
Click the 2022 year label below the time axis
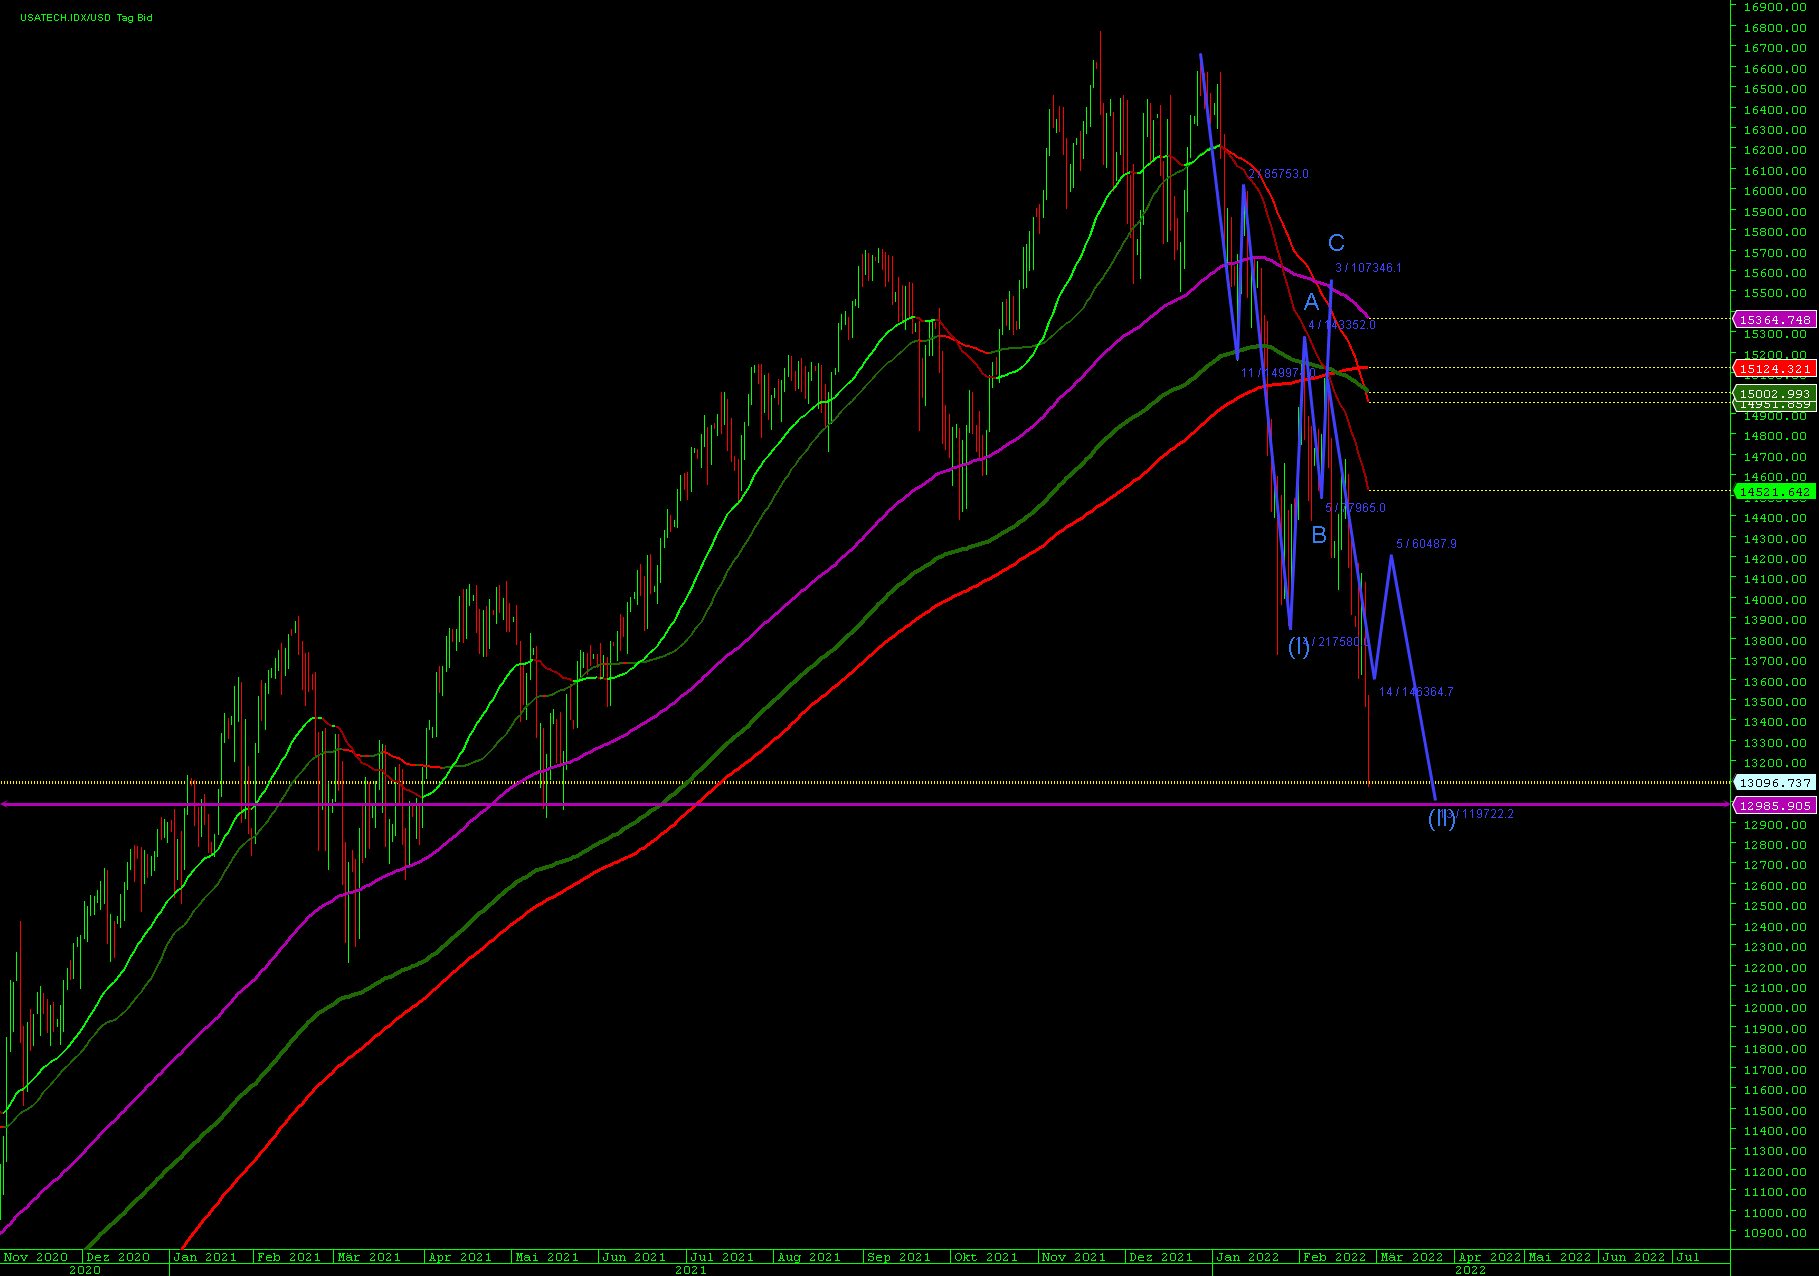click(1470, 1270)
